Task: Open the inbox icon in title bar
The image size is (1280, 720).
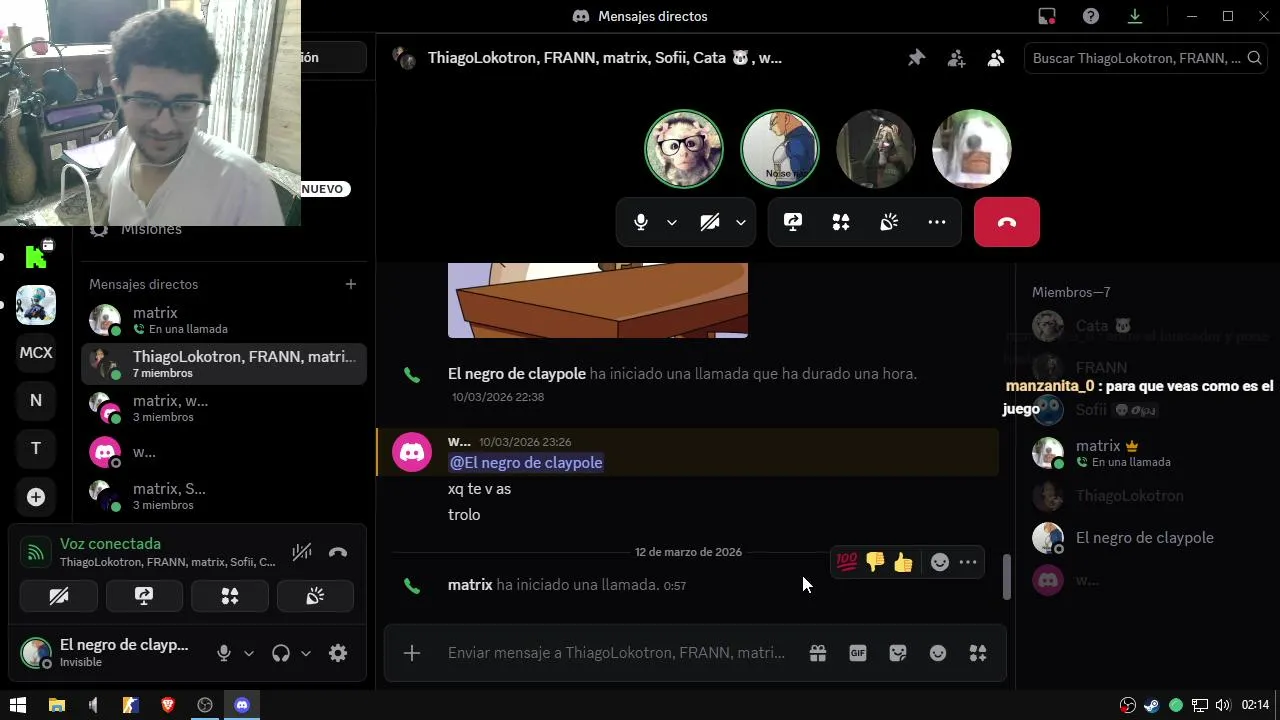Action: (1047, 16)
